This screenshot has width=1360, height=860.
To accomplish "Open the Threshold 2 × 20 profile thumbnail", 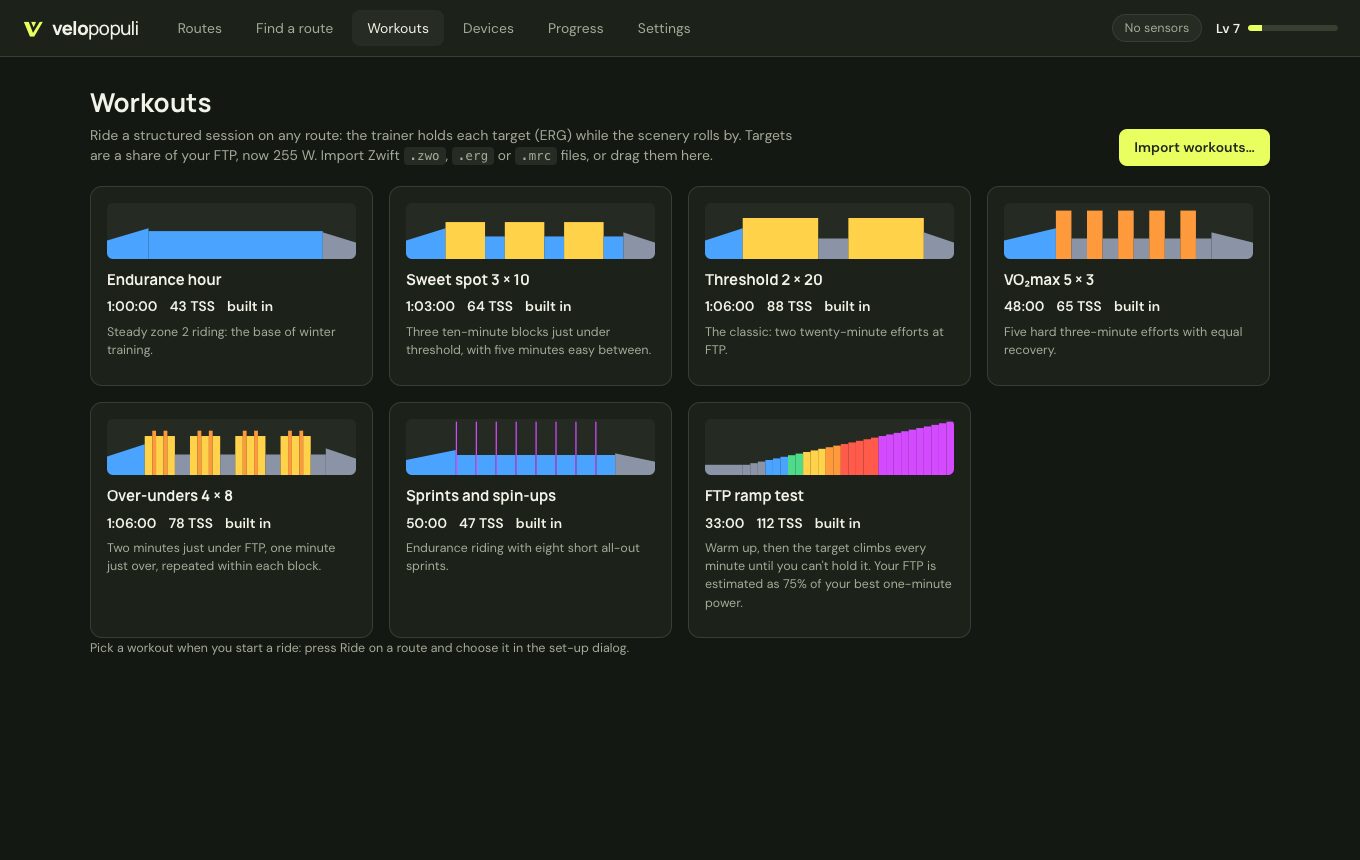I will [x=829, y=231].
